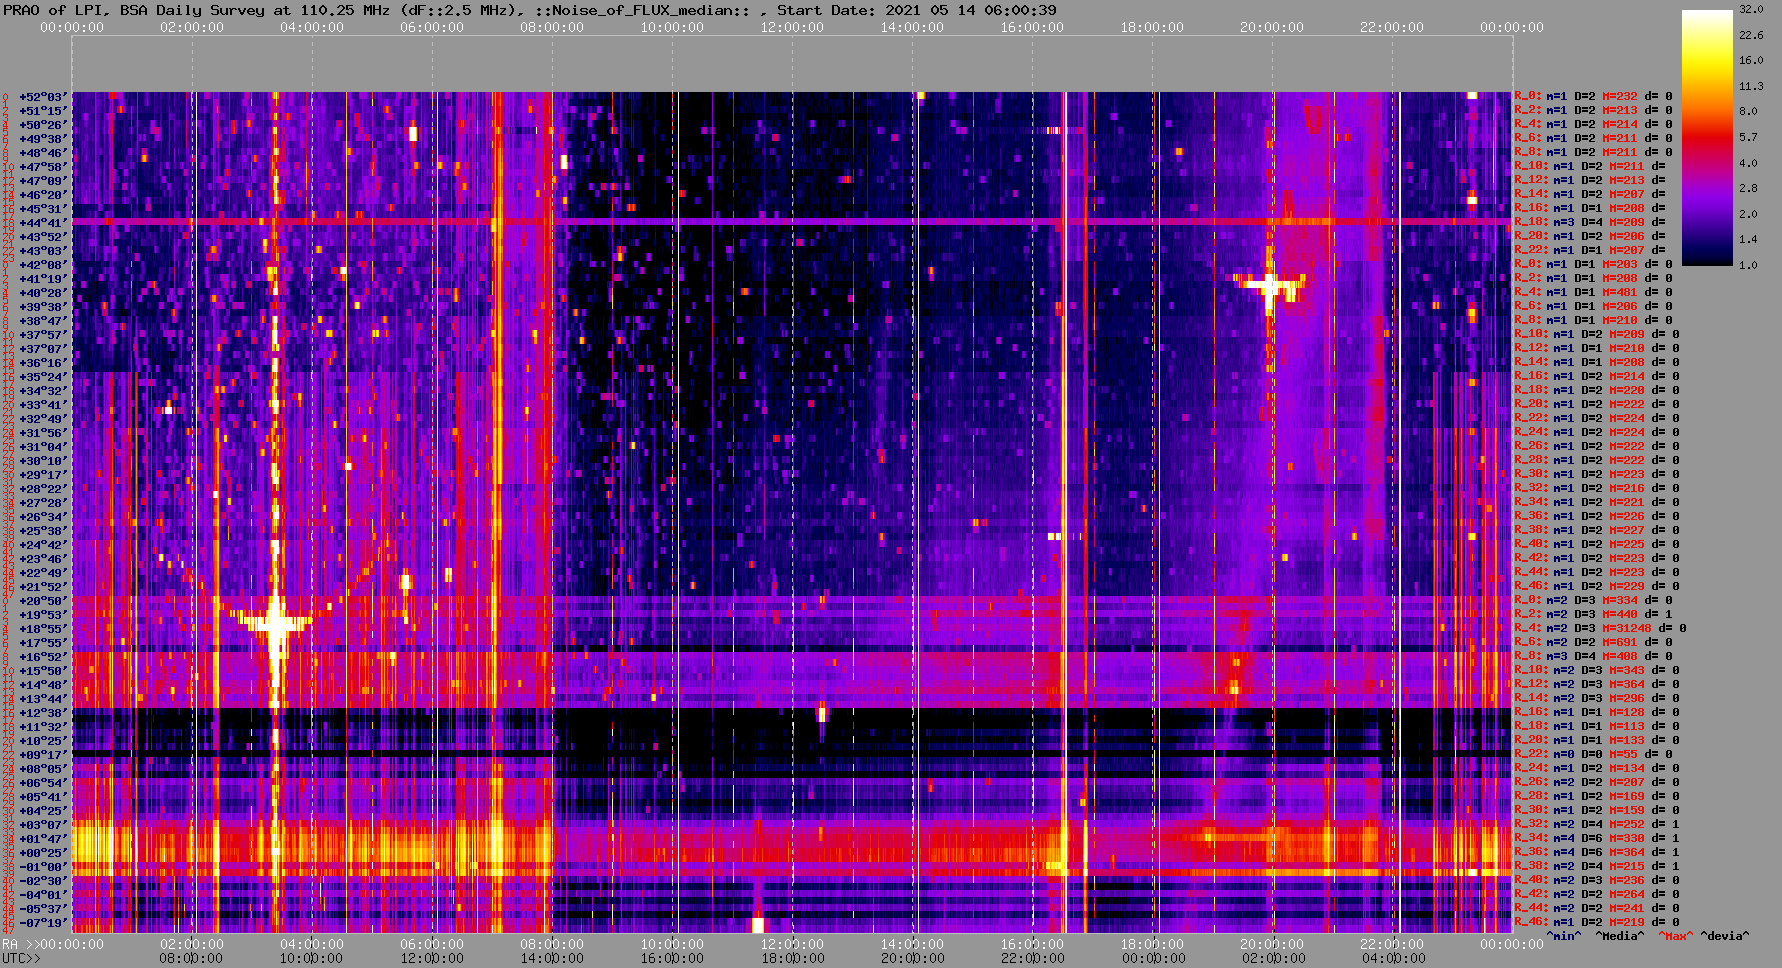
Task: Click the 2.8 color scale value
Action: pos(1748,188)
